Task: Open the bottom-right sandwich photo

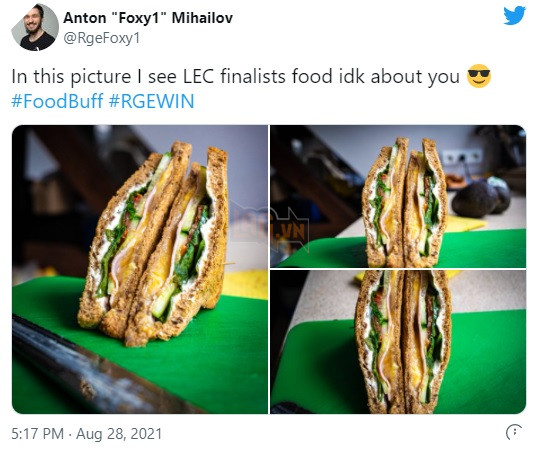Action: point(398,342)
